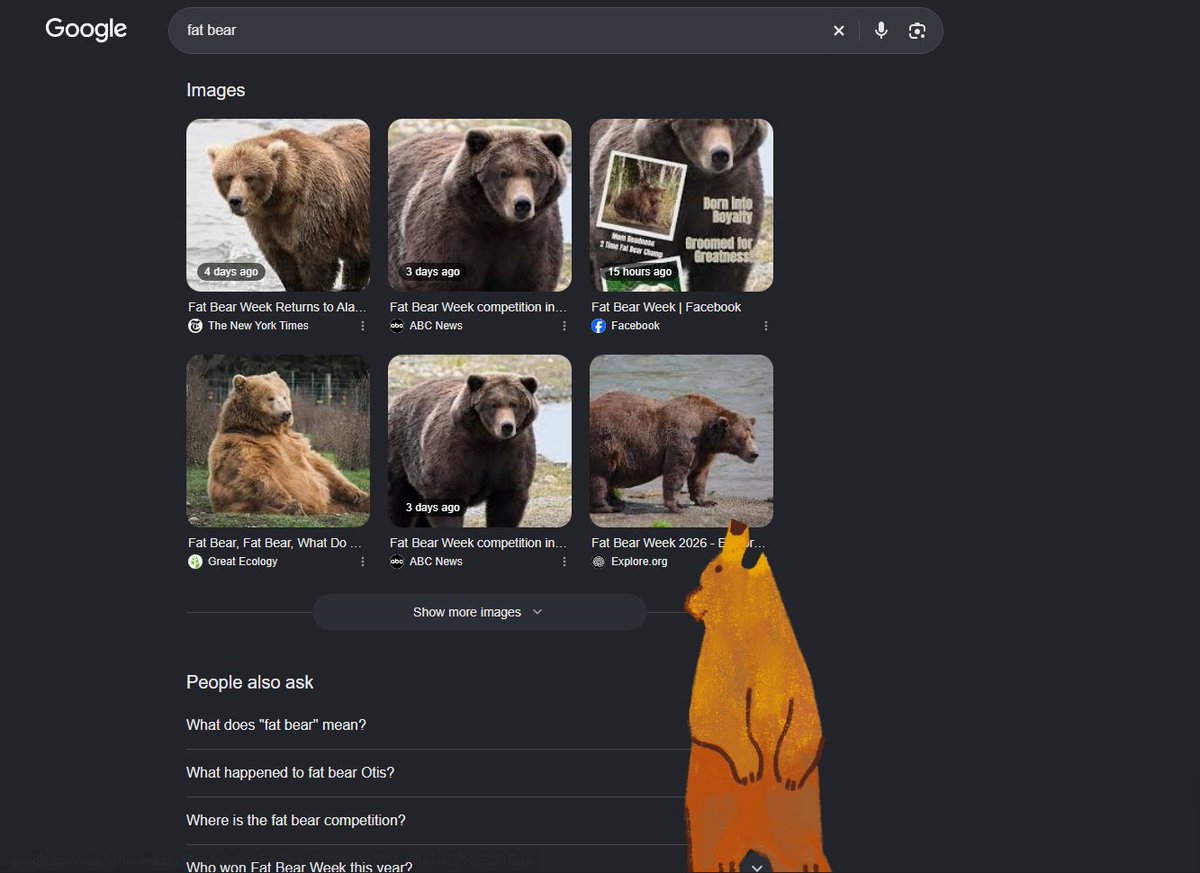This screenshot has width=1200, height=873.
Task: Click the Explore.org source icon
Action: [598, 562]
